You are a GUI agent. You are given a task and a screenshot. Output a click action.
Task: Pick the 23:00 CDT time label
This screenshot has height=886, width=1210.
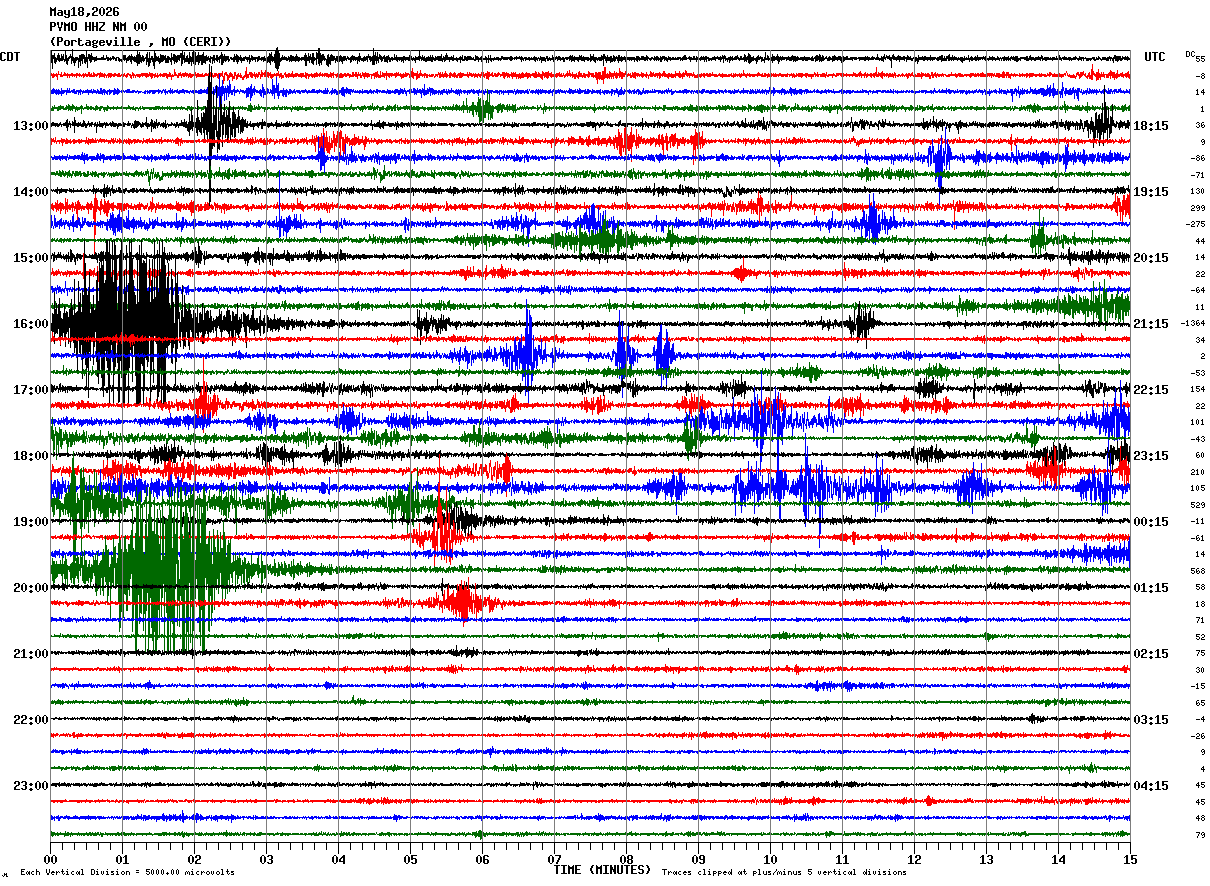pyautogui.click(x=30, y=786)
